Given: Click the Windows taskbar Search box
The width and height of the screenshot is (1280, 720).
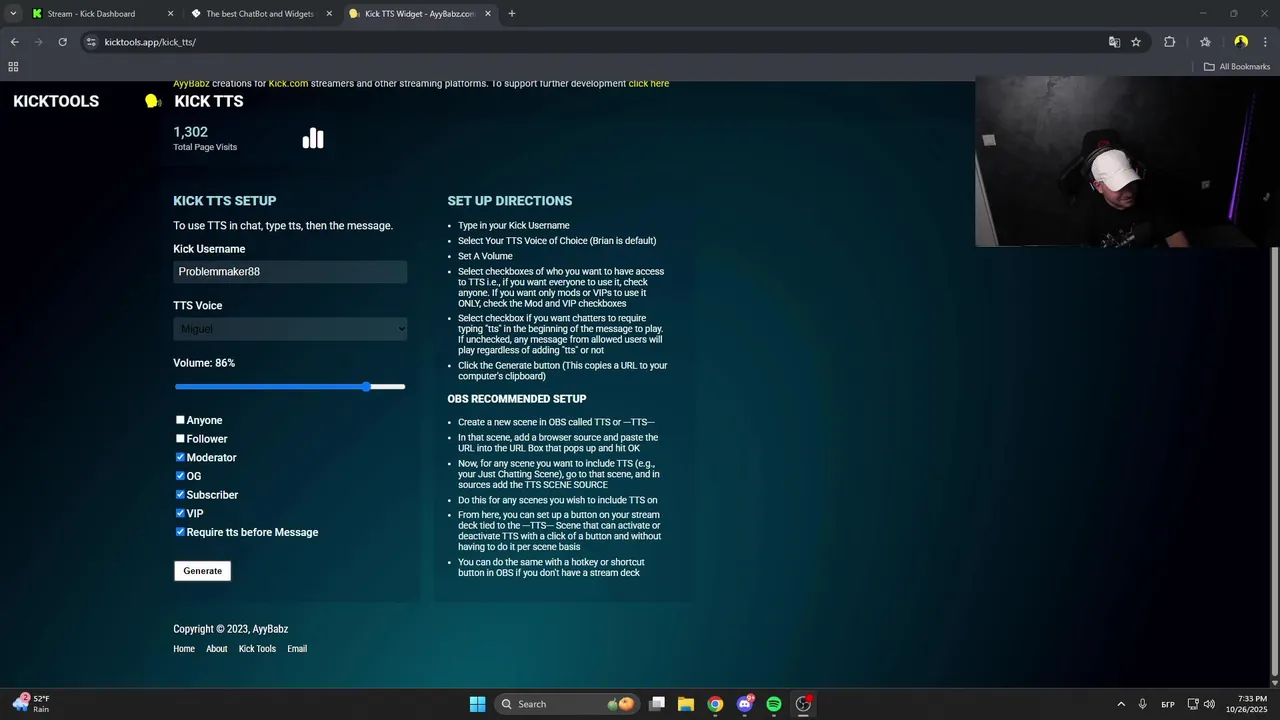Looking at the screenshot, I should coord(567,704).
